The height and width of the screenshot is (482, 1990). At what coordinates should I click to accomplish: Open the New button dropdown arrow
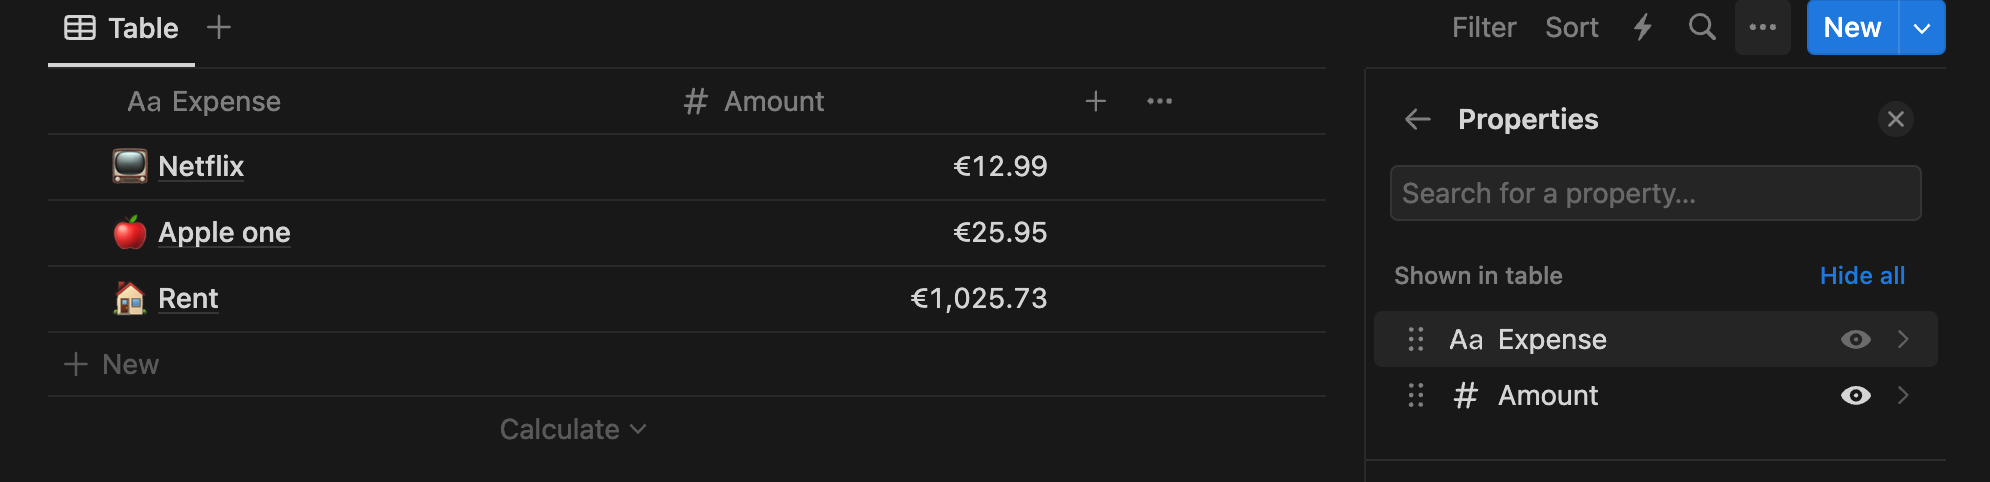click(1922, 28)
